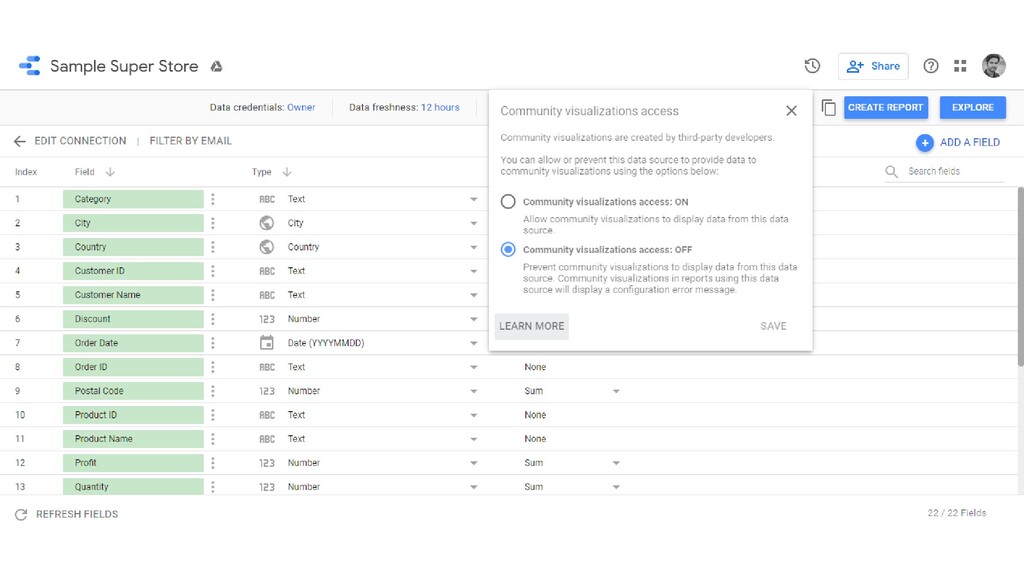Expand the type dropdown for Order Date

pyautogui.click(x=474, y=343)
